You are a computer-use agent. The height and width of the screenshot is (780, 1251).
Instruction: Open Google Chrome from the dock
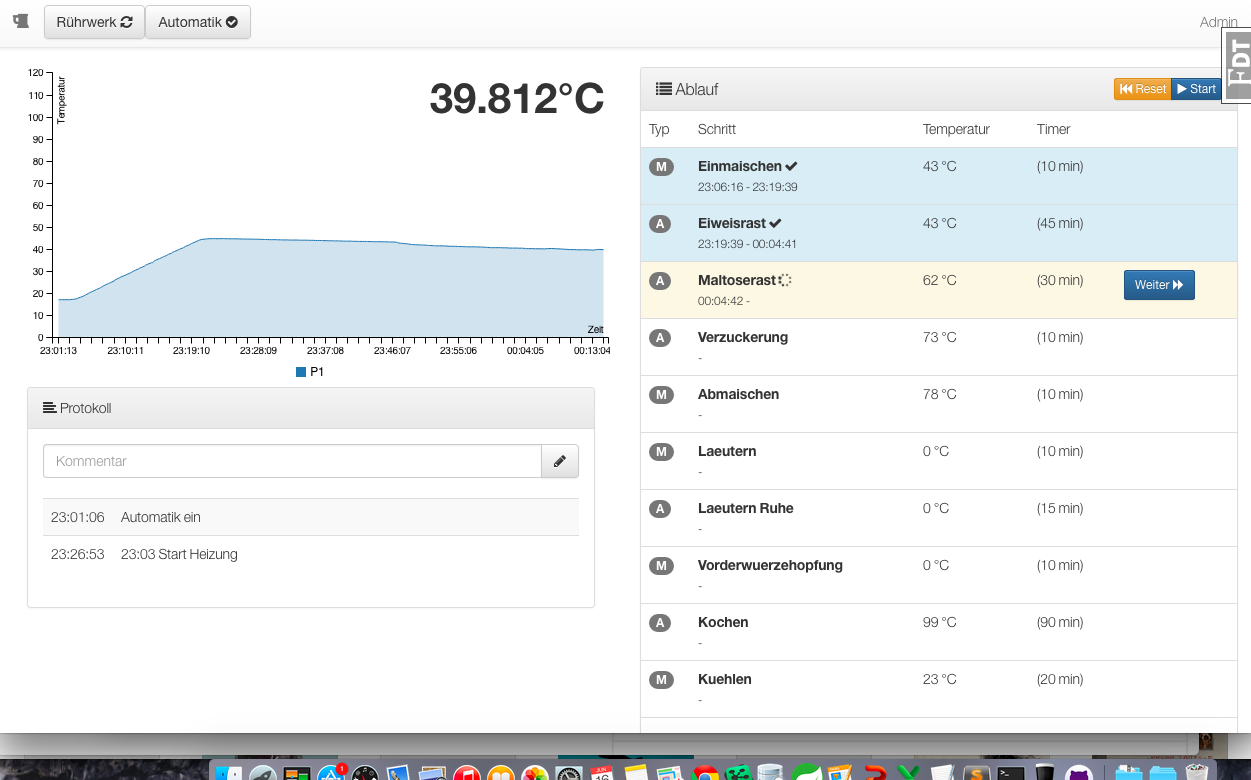coord(705,773)
